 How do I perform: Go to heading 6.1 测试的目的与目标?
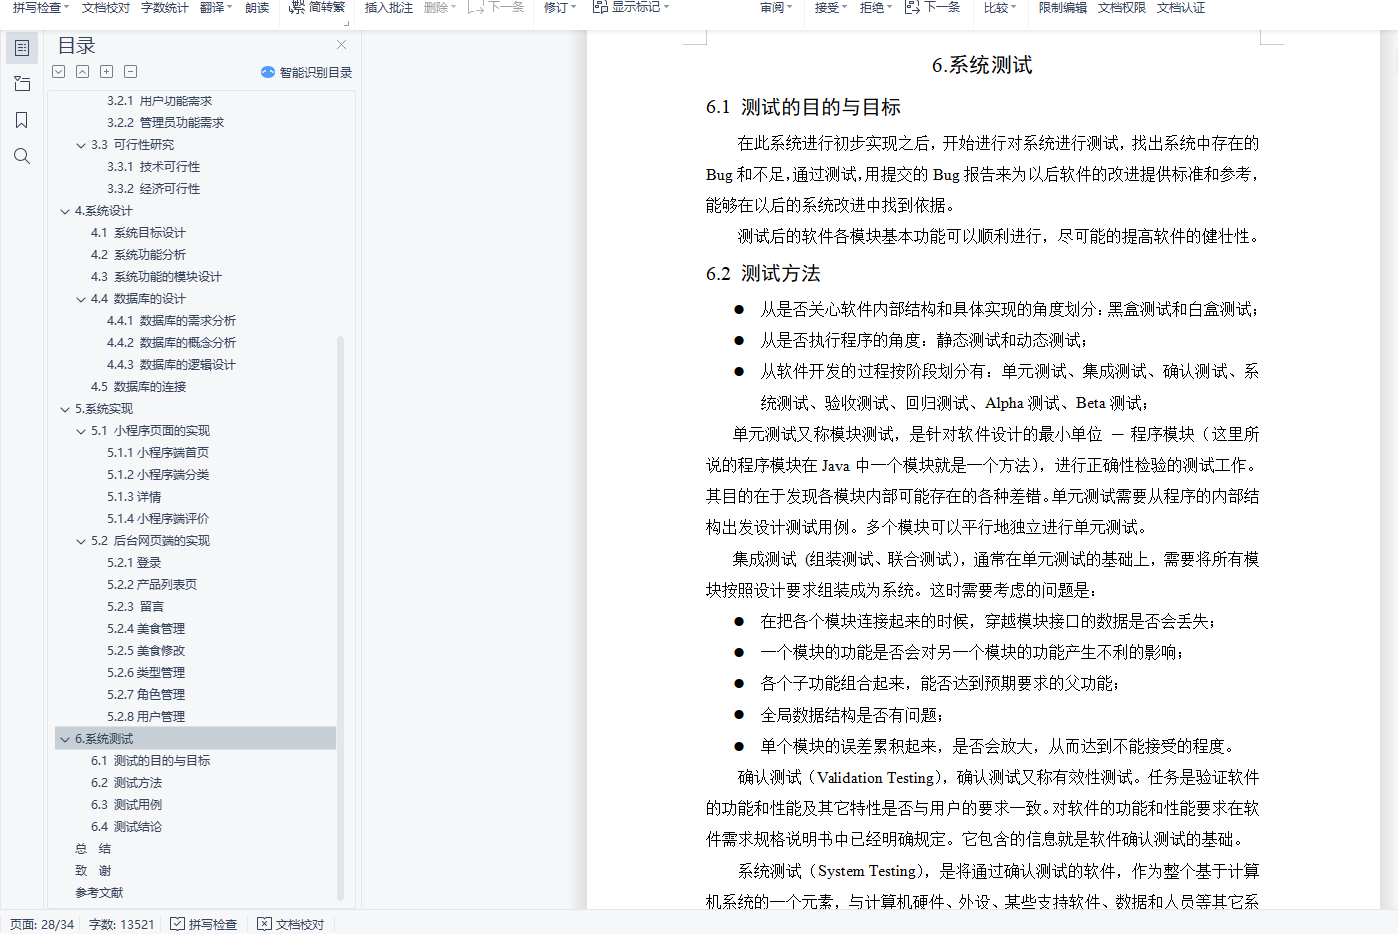pos(150,761)
